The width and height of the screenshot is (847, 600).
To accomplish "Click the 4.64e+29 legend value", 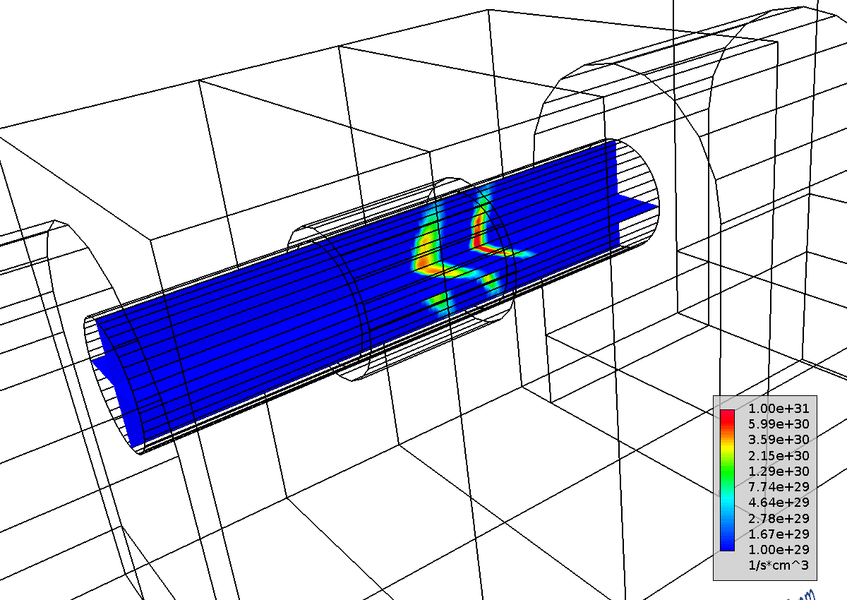I will 778,502.
